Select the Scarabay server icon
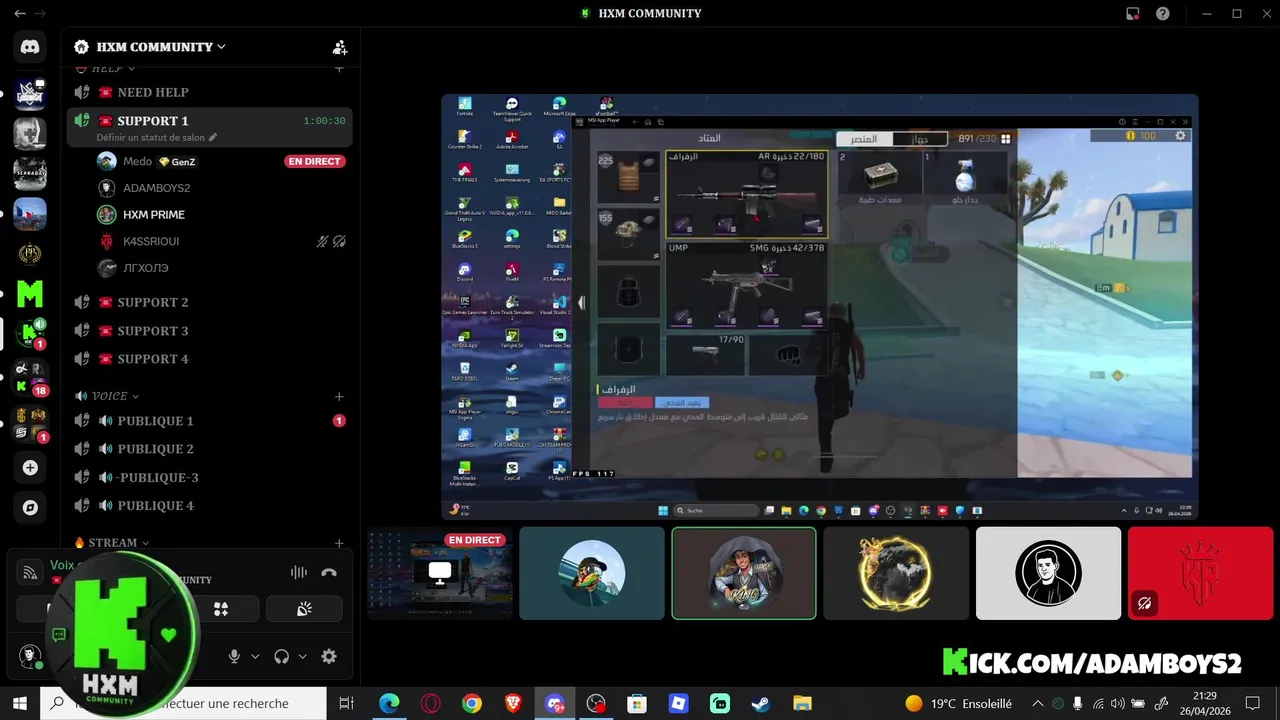This screenshot has height=720, width=1280. coord(30,173)
